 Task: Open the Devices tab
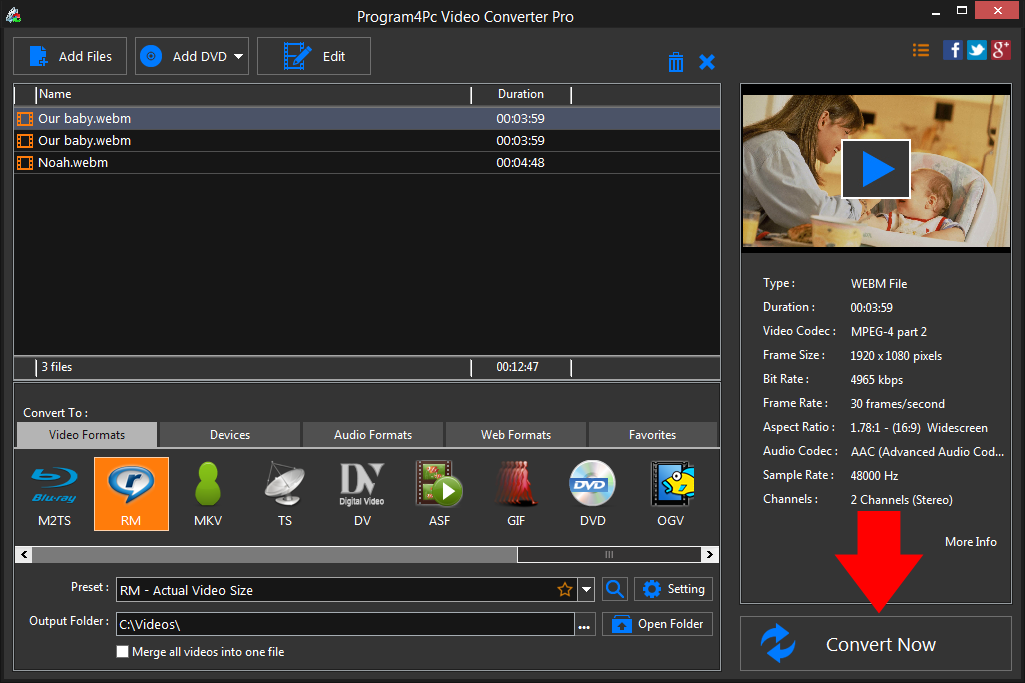pos(228,434)
